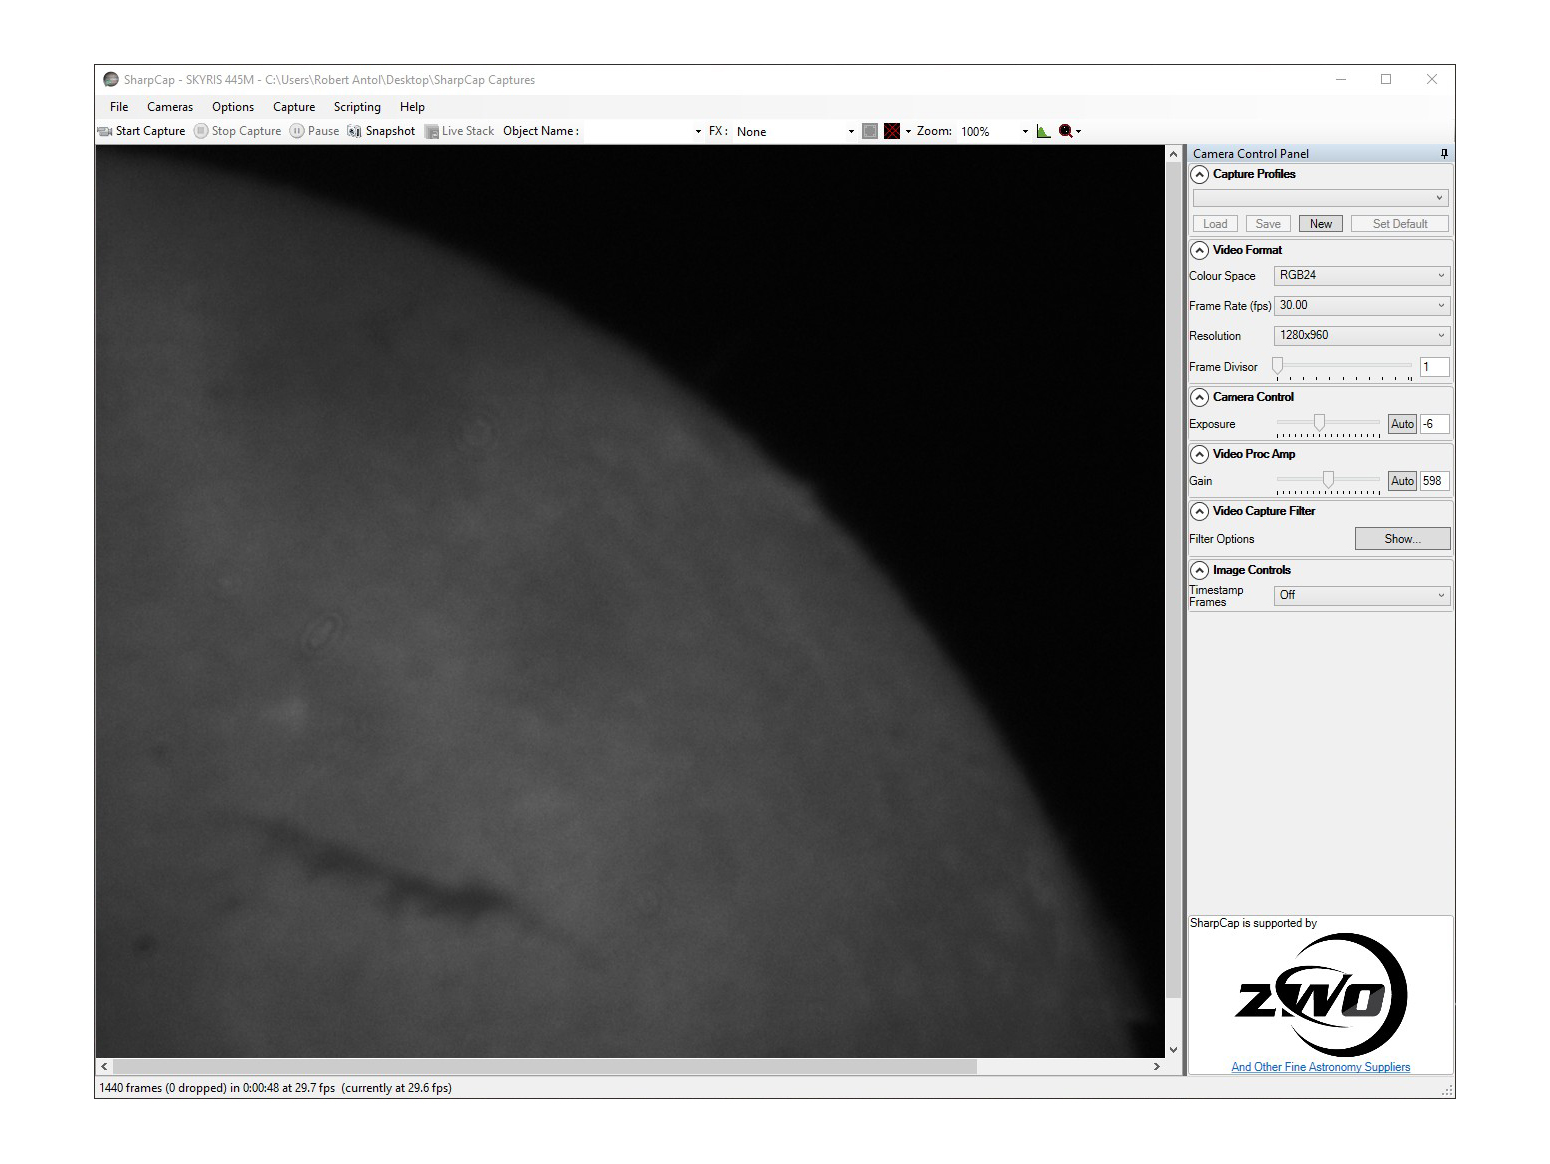Collapse the Capture Profiles section

pos(1200,174)
